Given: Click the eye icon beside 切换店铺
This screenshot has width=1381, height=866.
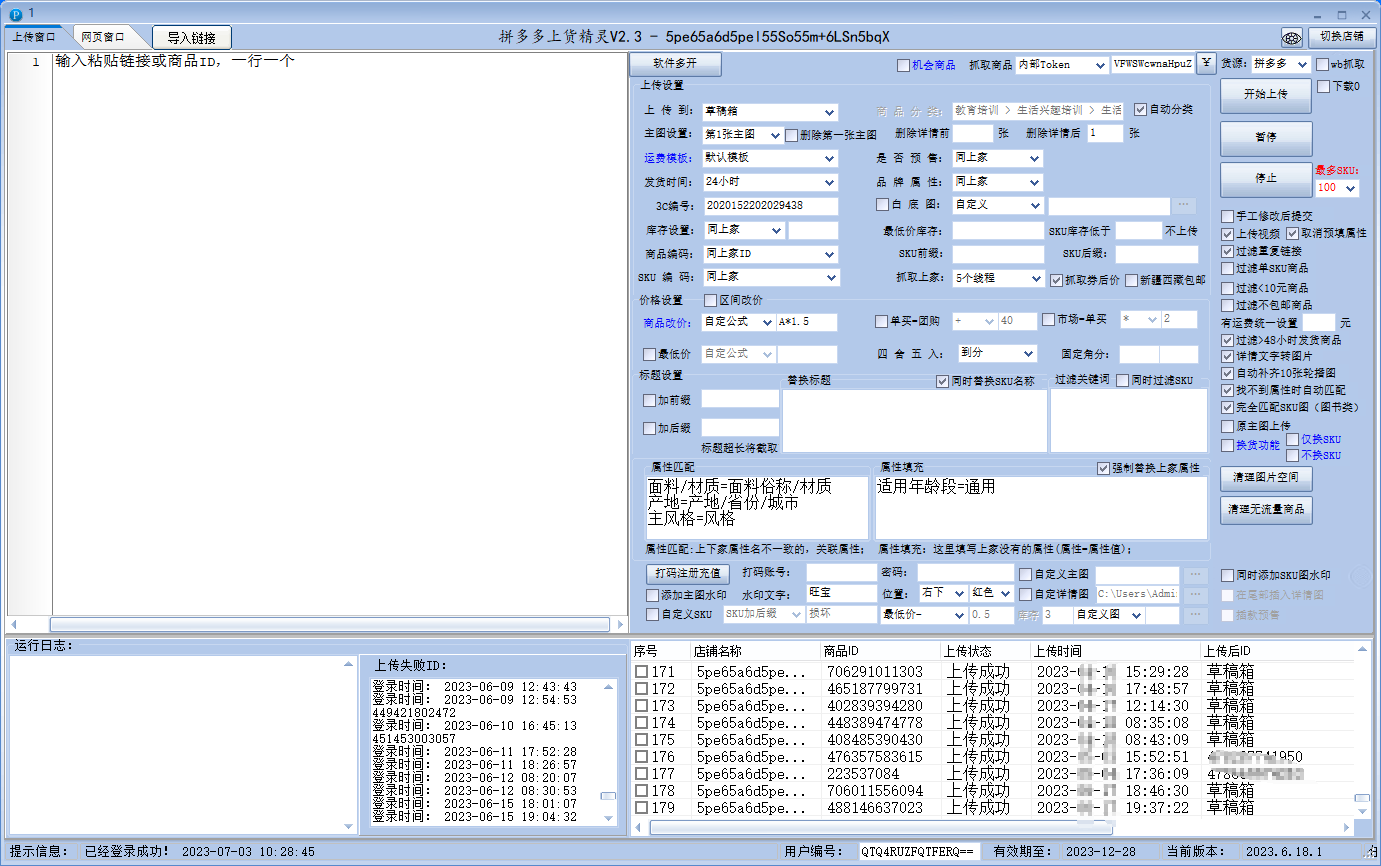Looking at the screenshot, I should (1292, 38).
